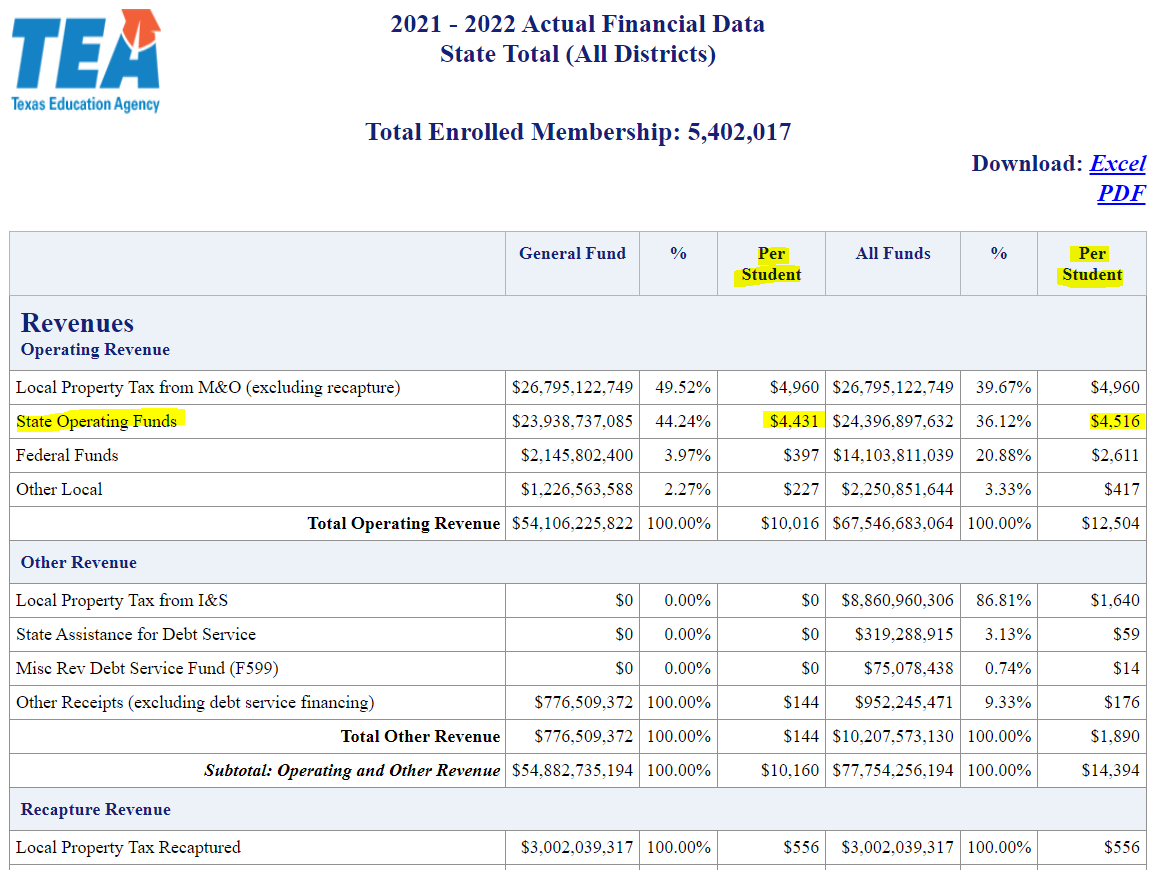Select the '2021 - 2022 Actual Financial Data' title
This screenshot has height=870, width=1154.
coord(578,24)
